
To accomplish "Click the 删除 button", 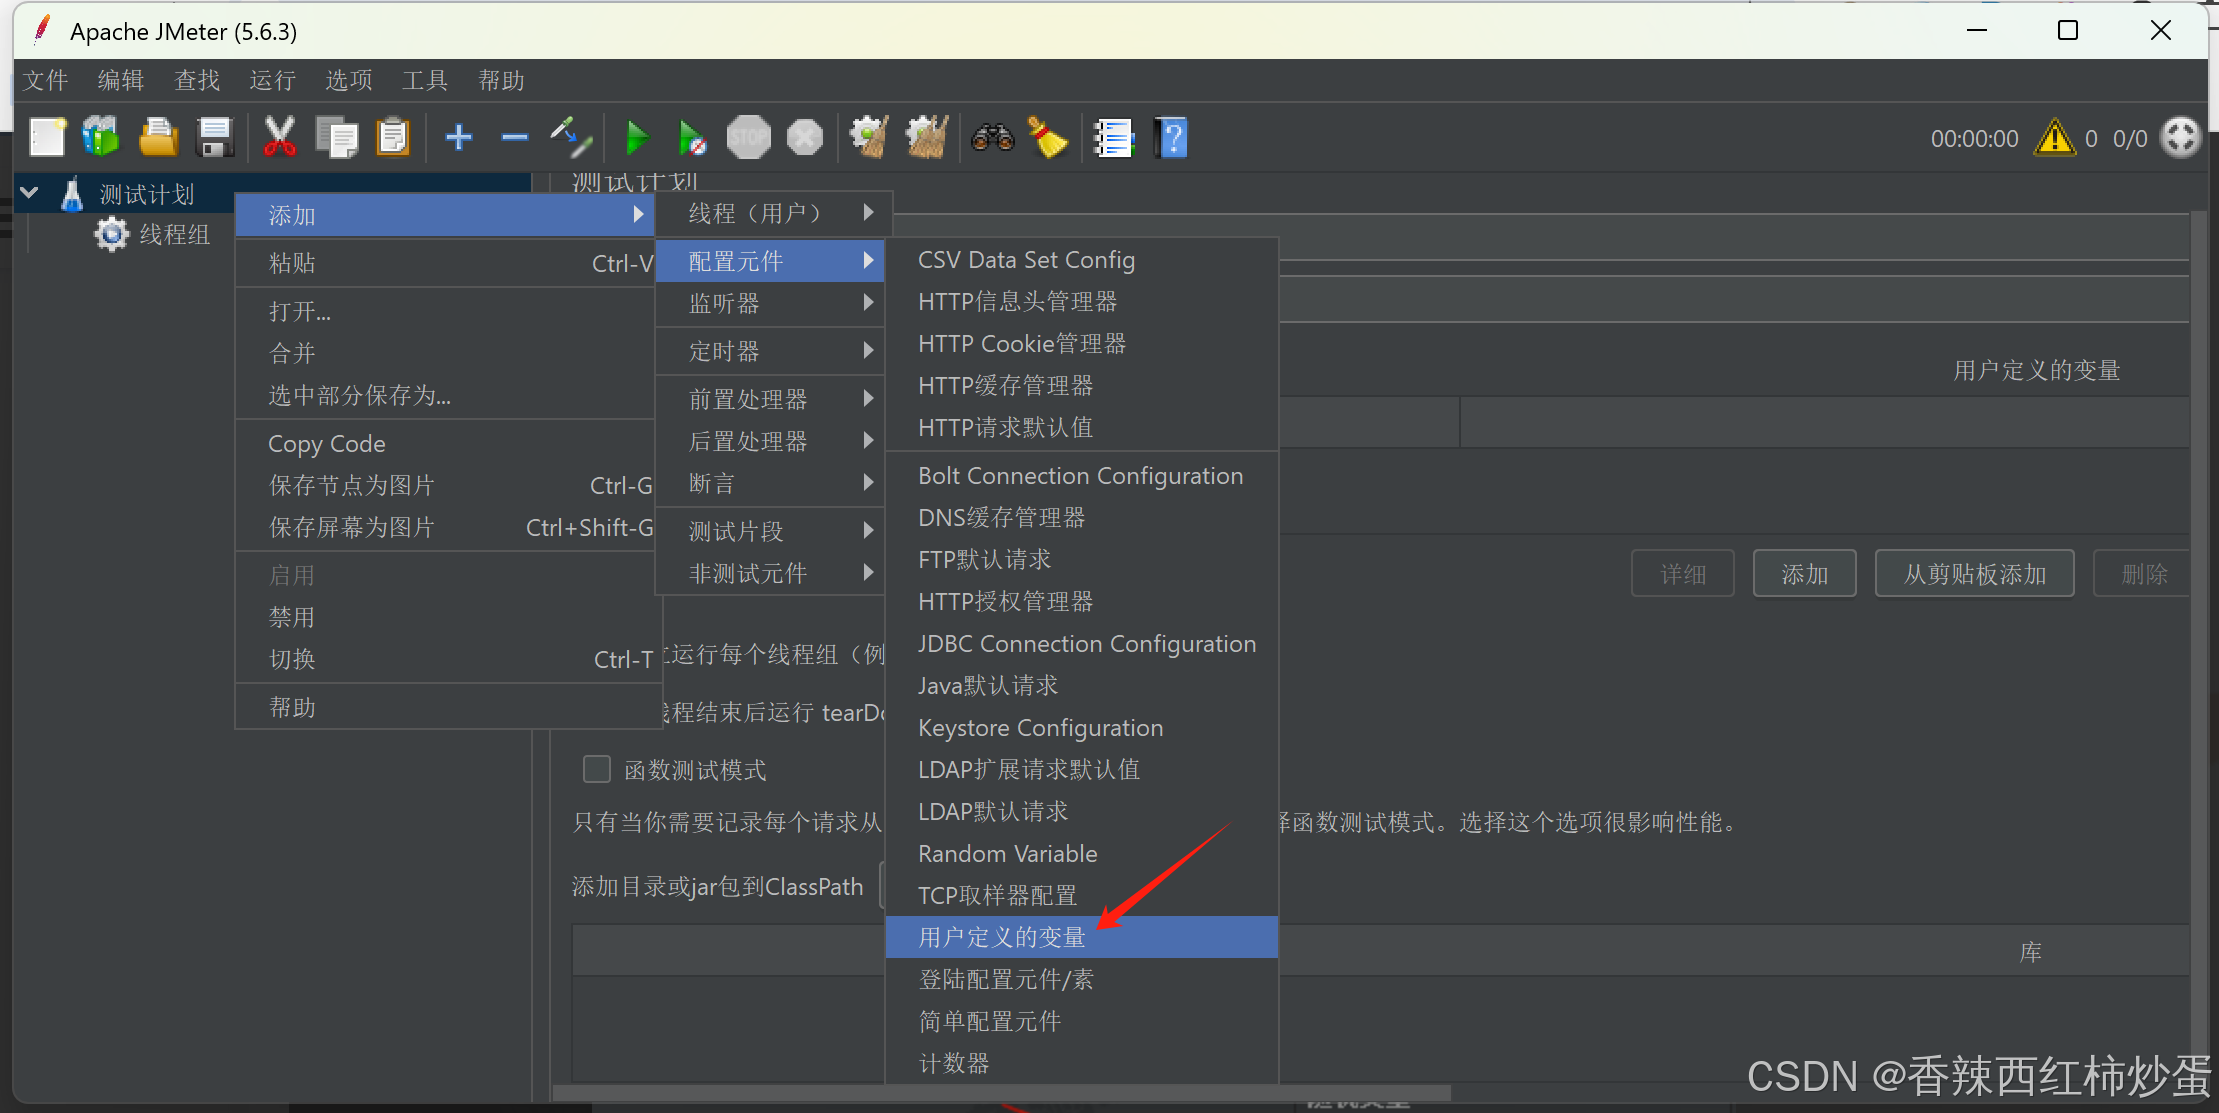I will coord(2142,574).
